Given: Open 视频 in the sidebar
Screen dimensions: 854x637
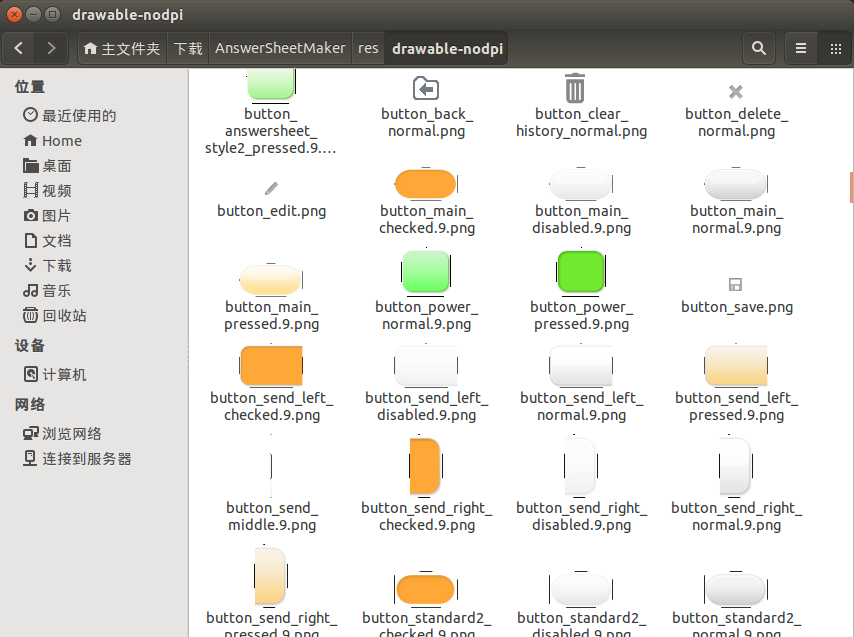Looking at the screenshot, I should (47, 191).
